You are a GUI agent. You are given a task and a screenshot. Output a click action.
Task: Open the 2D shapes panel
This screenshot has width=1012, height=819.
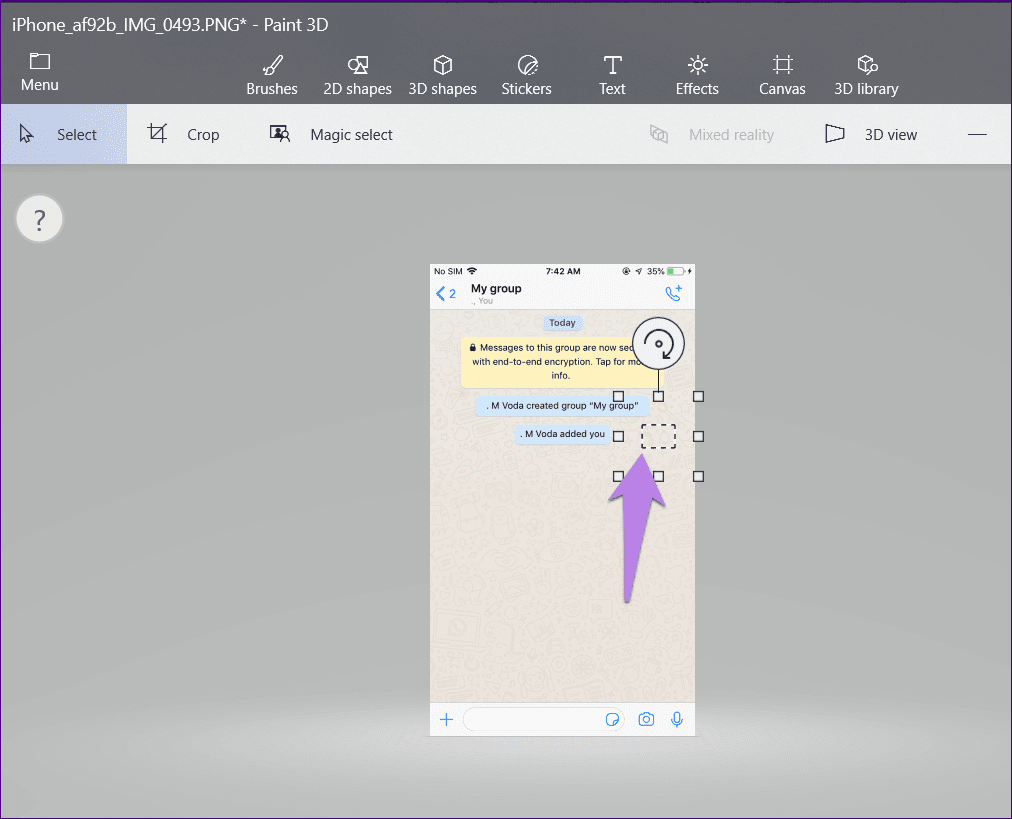(357, 76)
